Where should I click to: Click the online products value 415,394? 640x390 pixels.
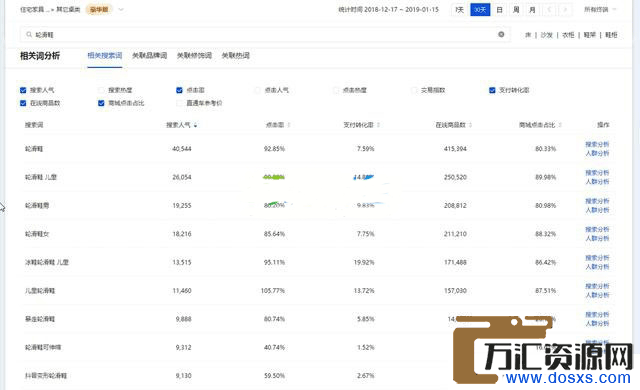pos(455,149)
